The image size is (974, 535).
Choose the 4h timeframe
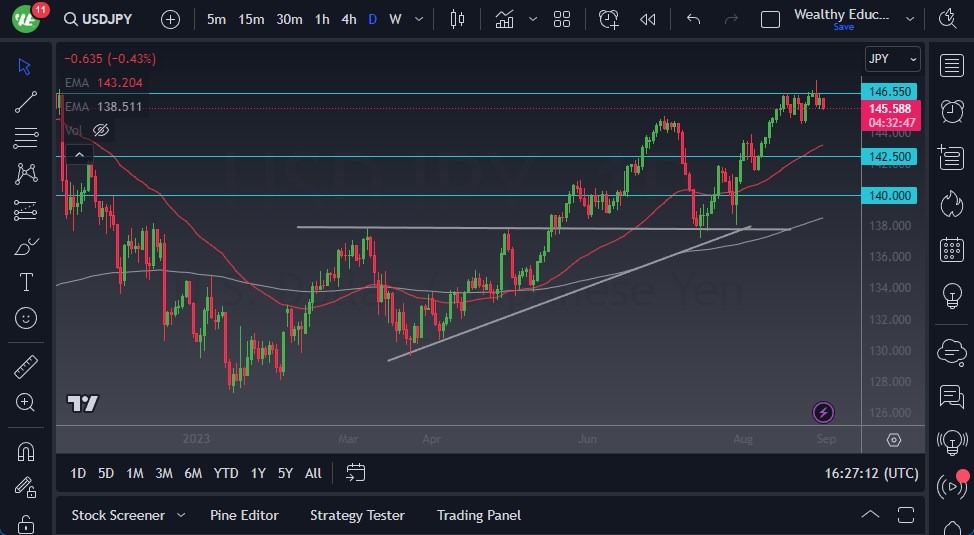348,19
